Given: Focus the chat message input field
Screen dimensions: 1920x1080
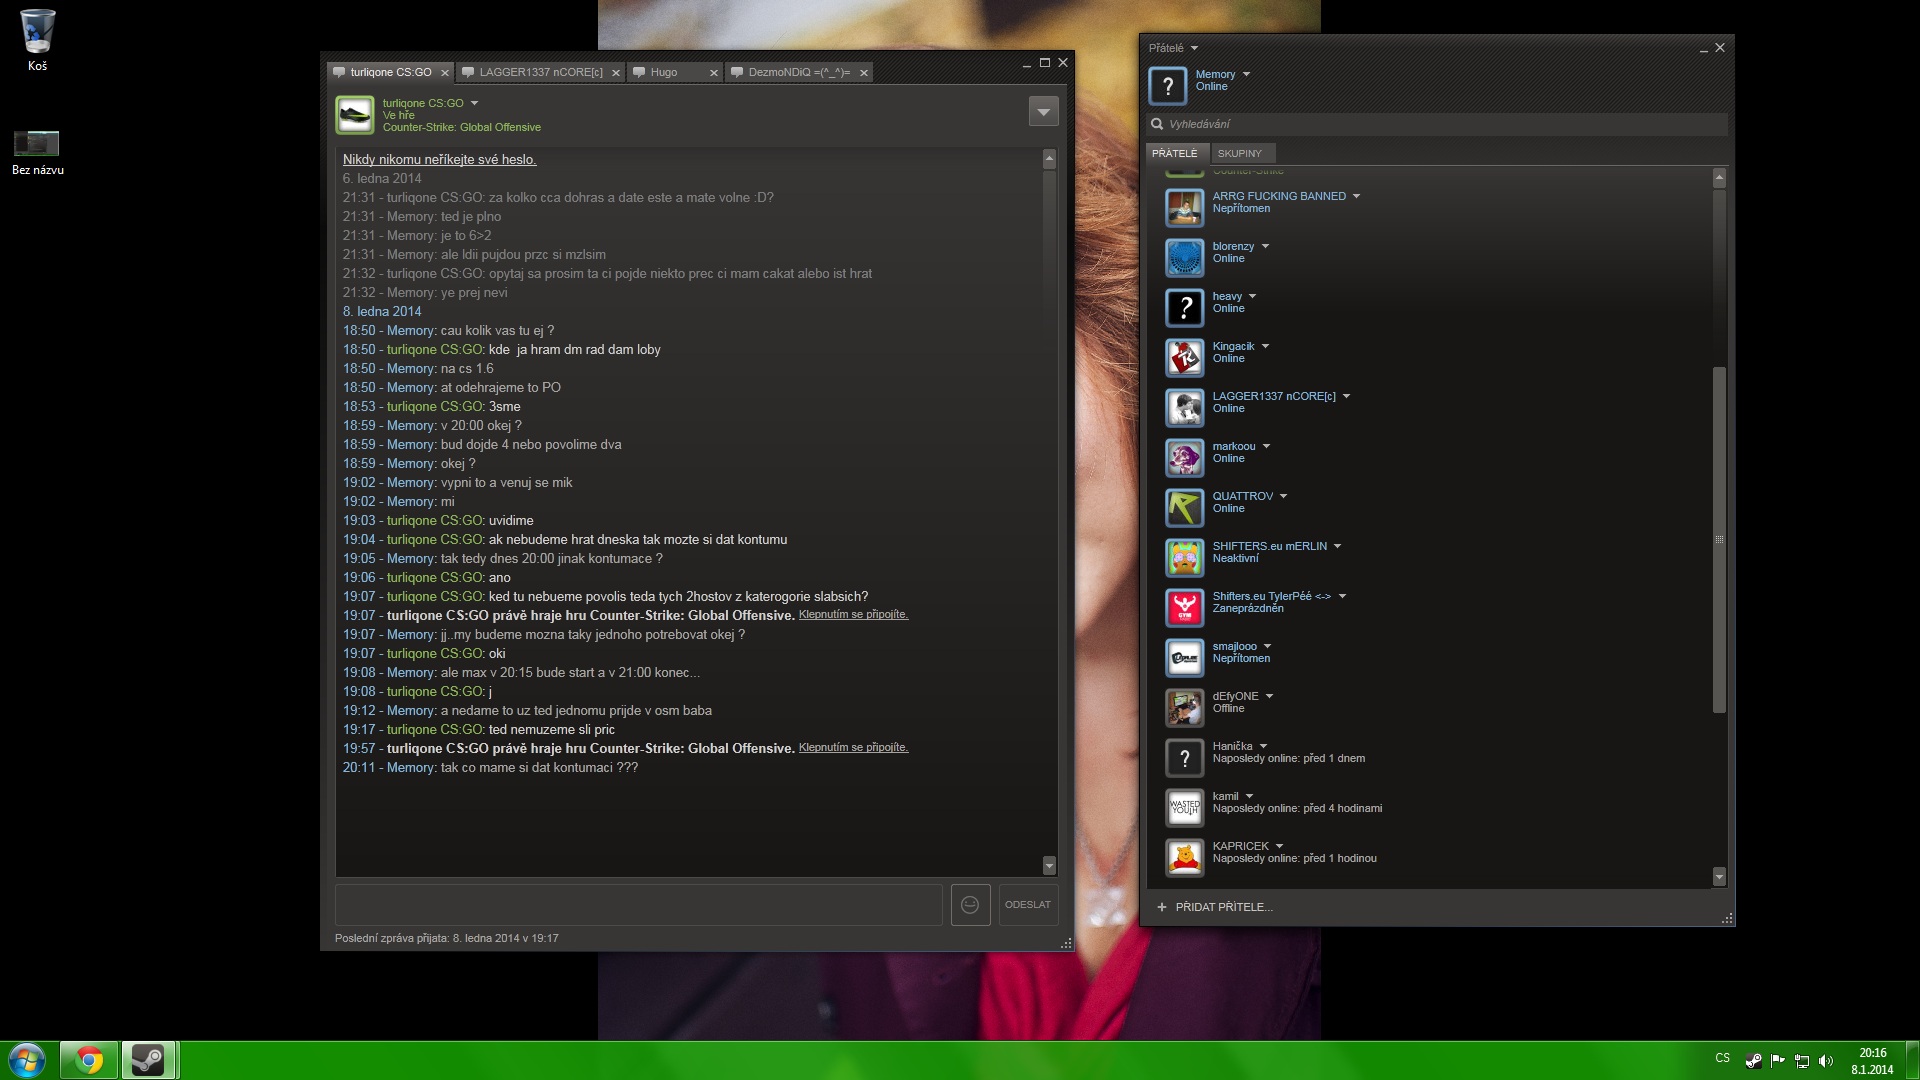Looking at the screenshot, I should pos(639,905).
